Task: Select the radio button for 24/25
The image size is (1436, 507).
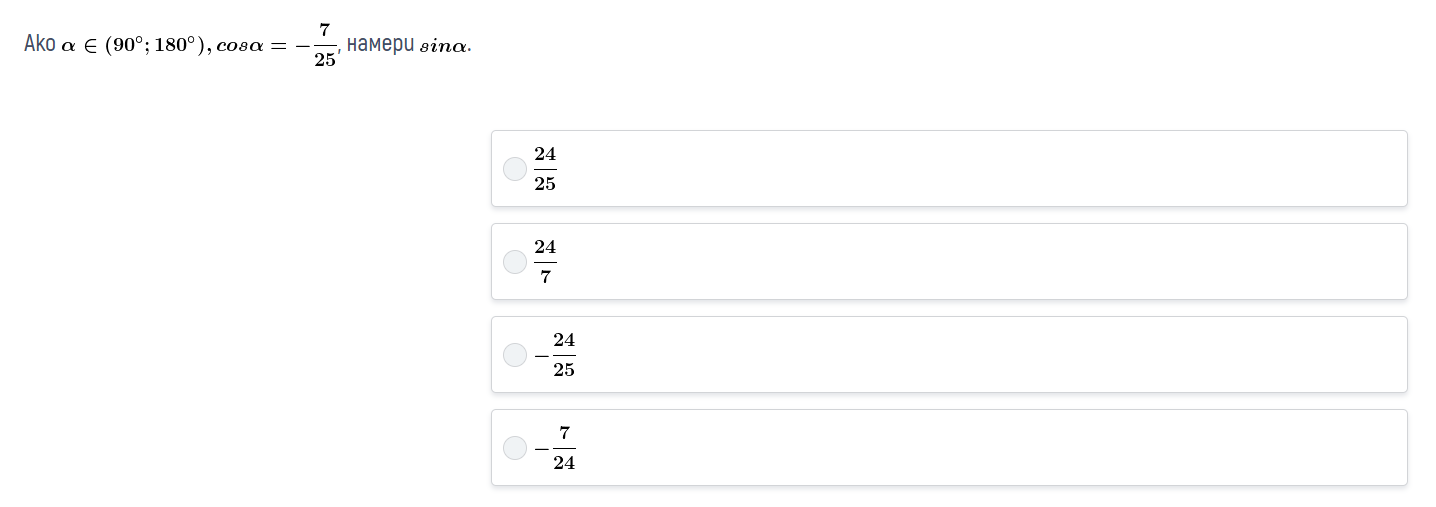Action: pos(515,169)
